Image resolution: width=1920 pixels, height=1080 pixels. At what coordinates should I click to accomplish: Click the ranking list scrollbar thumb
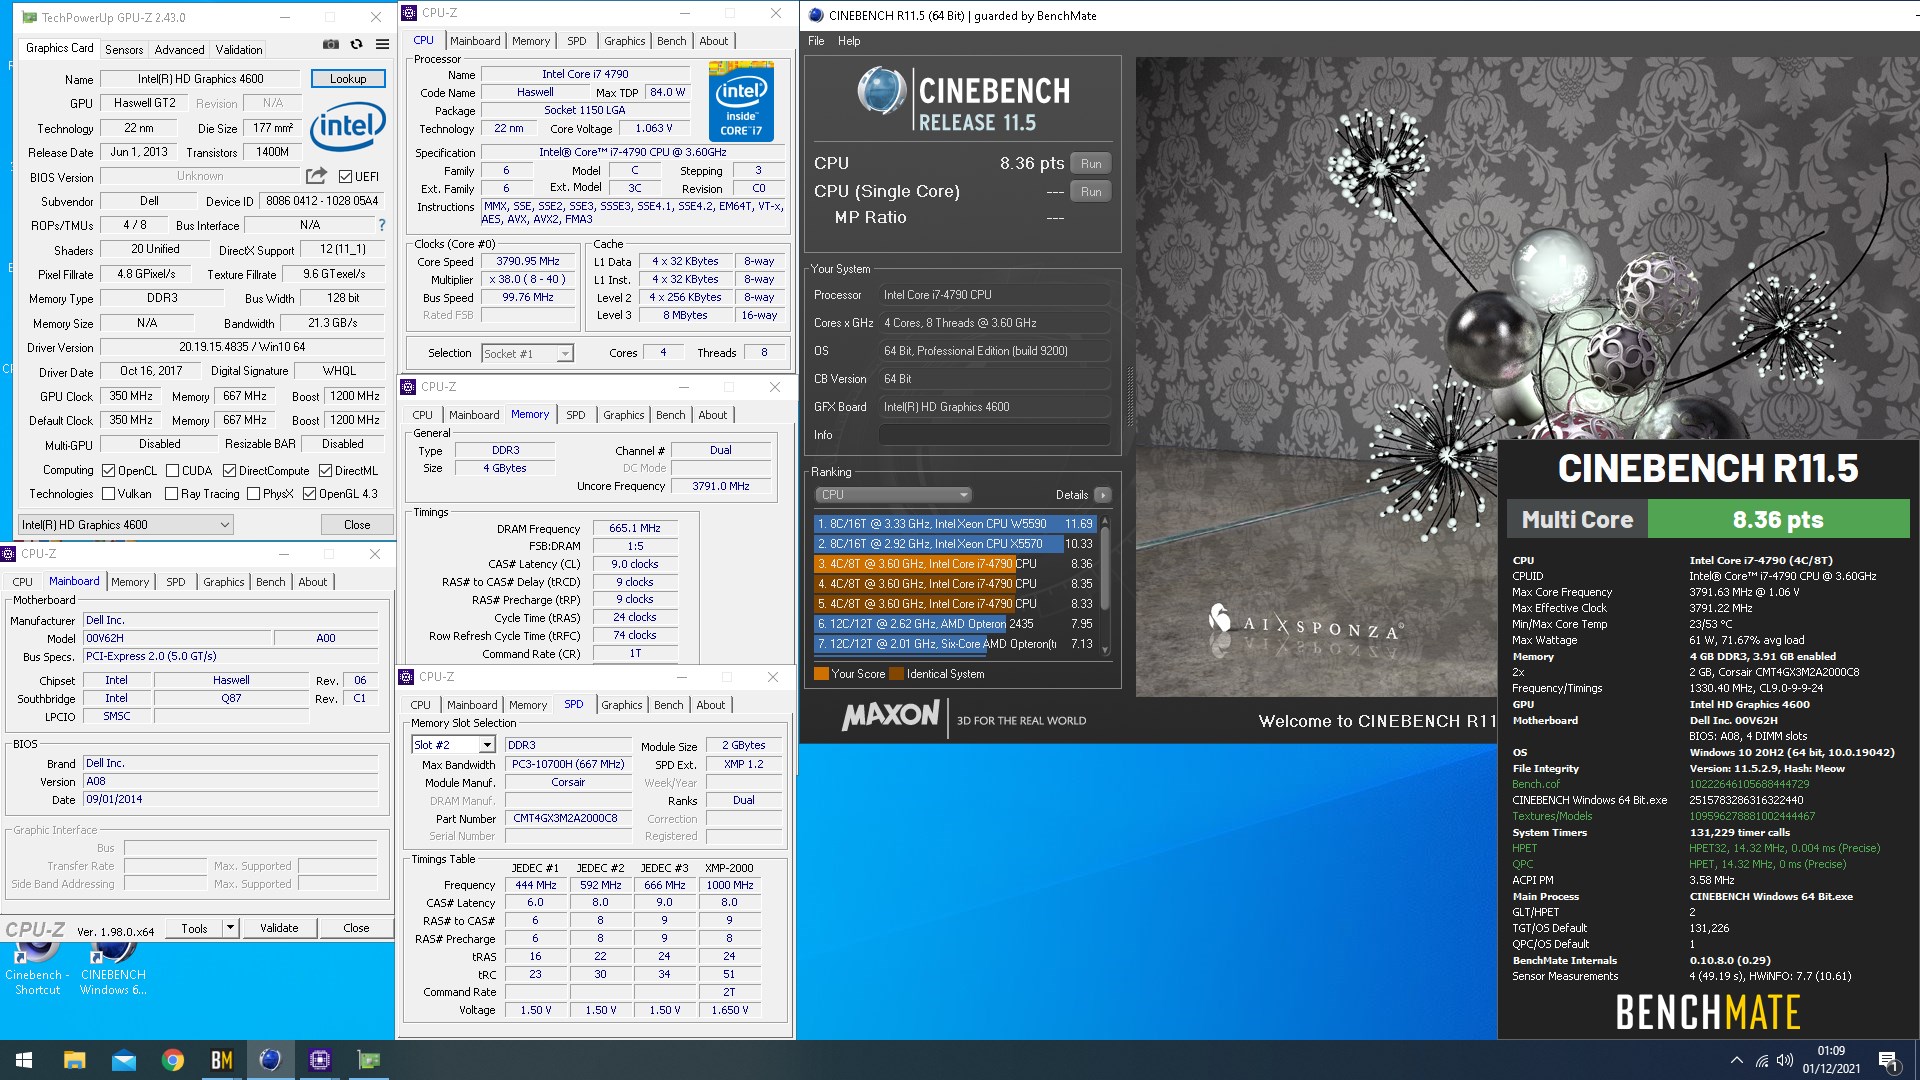1105,568
